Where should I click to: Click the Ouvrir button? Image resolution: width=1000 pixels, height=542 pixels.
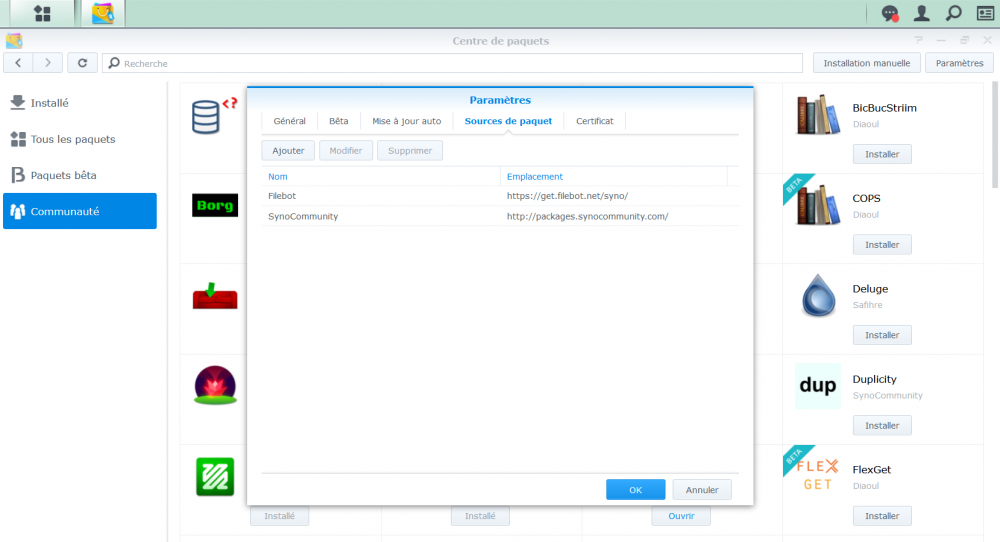681,516
